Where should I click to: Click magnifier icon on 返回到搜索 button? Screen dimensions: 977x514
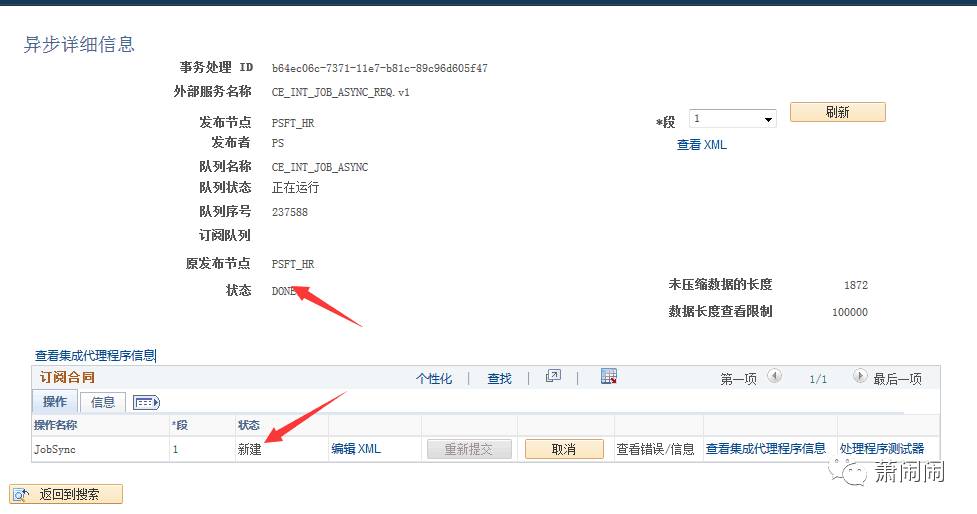(x=21, y=495)
